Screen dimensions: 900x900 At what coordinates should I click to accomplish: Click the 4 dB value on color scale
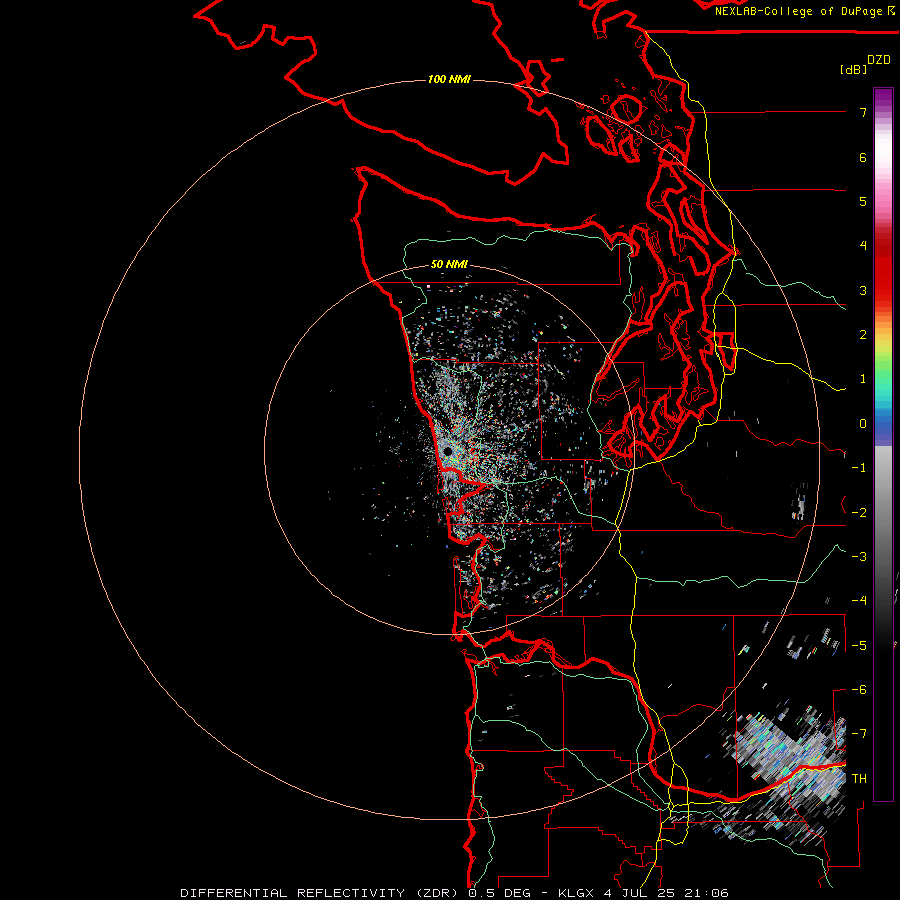(x=863, y=246)
